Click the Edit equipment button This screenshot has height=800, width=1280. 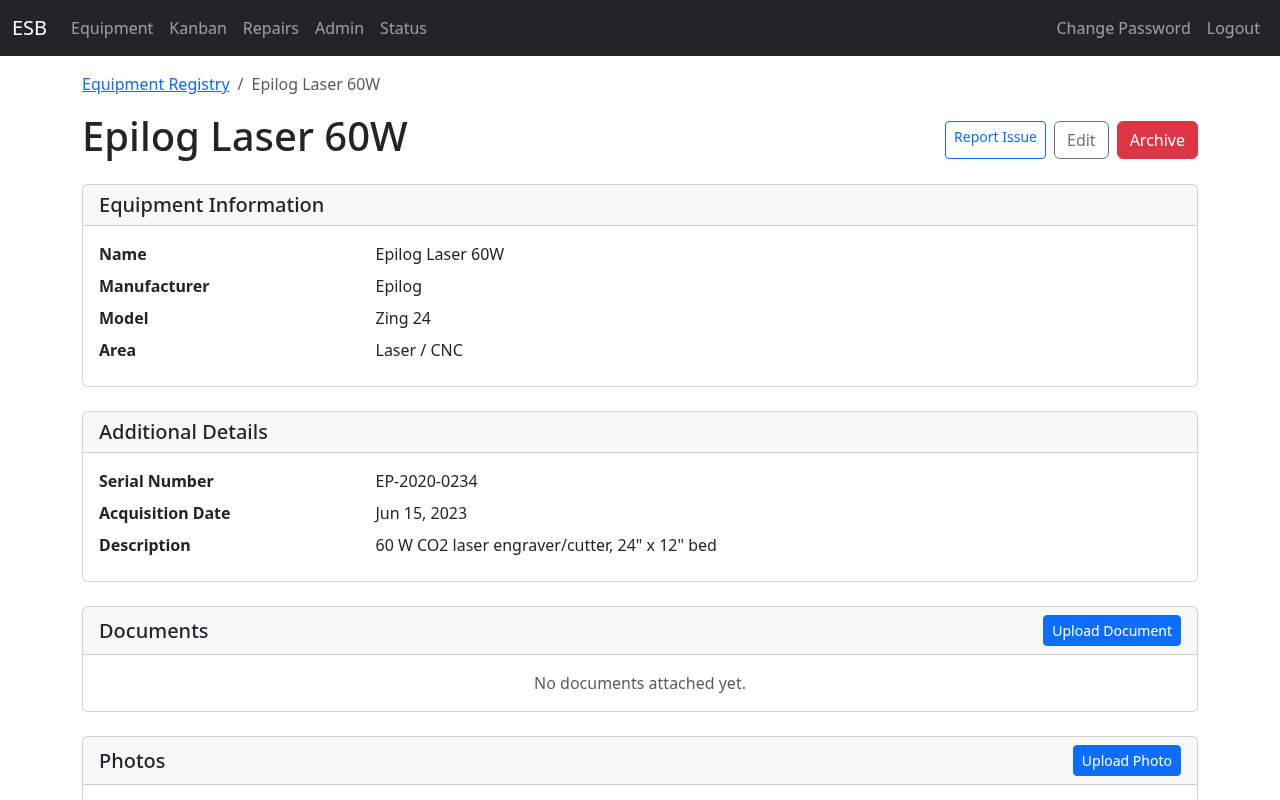[1081, 140]
